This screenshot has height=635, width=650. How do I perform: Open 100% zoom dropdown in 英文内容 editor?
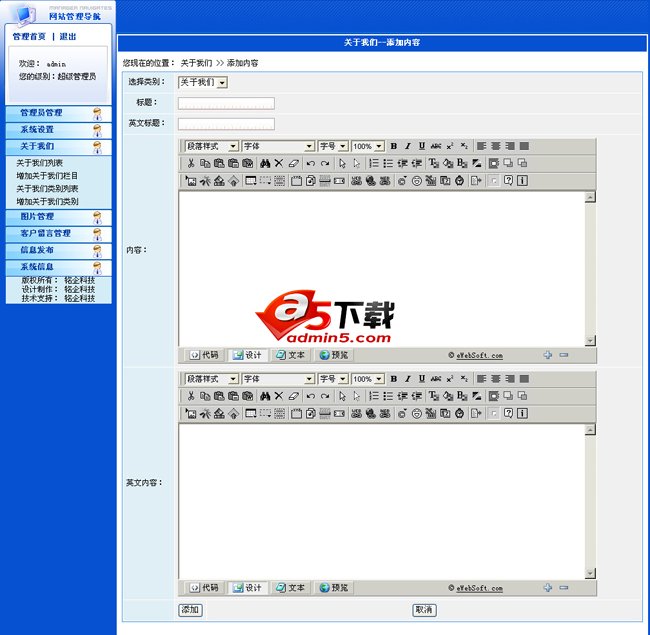(368, 378)
